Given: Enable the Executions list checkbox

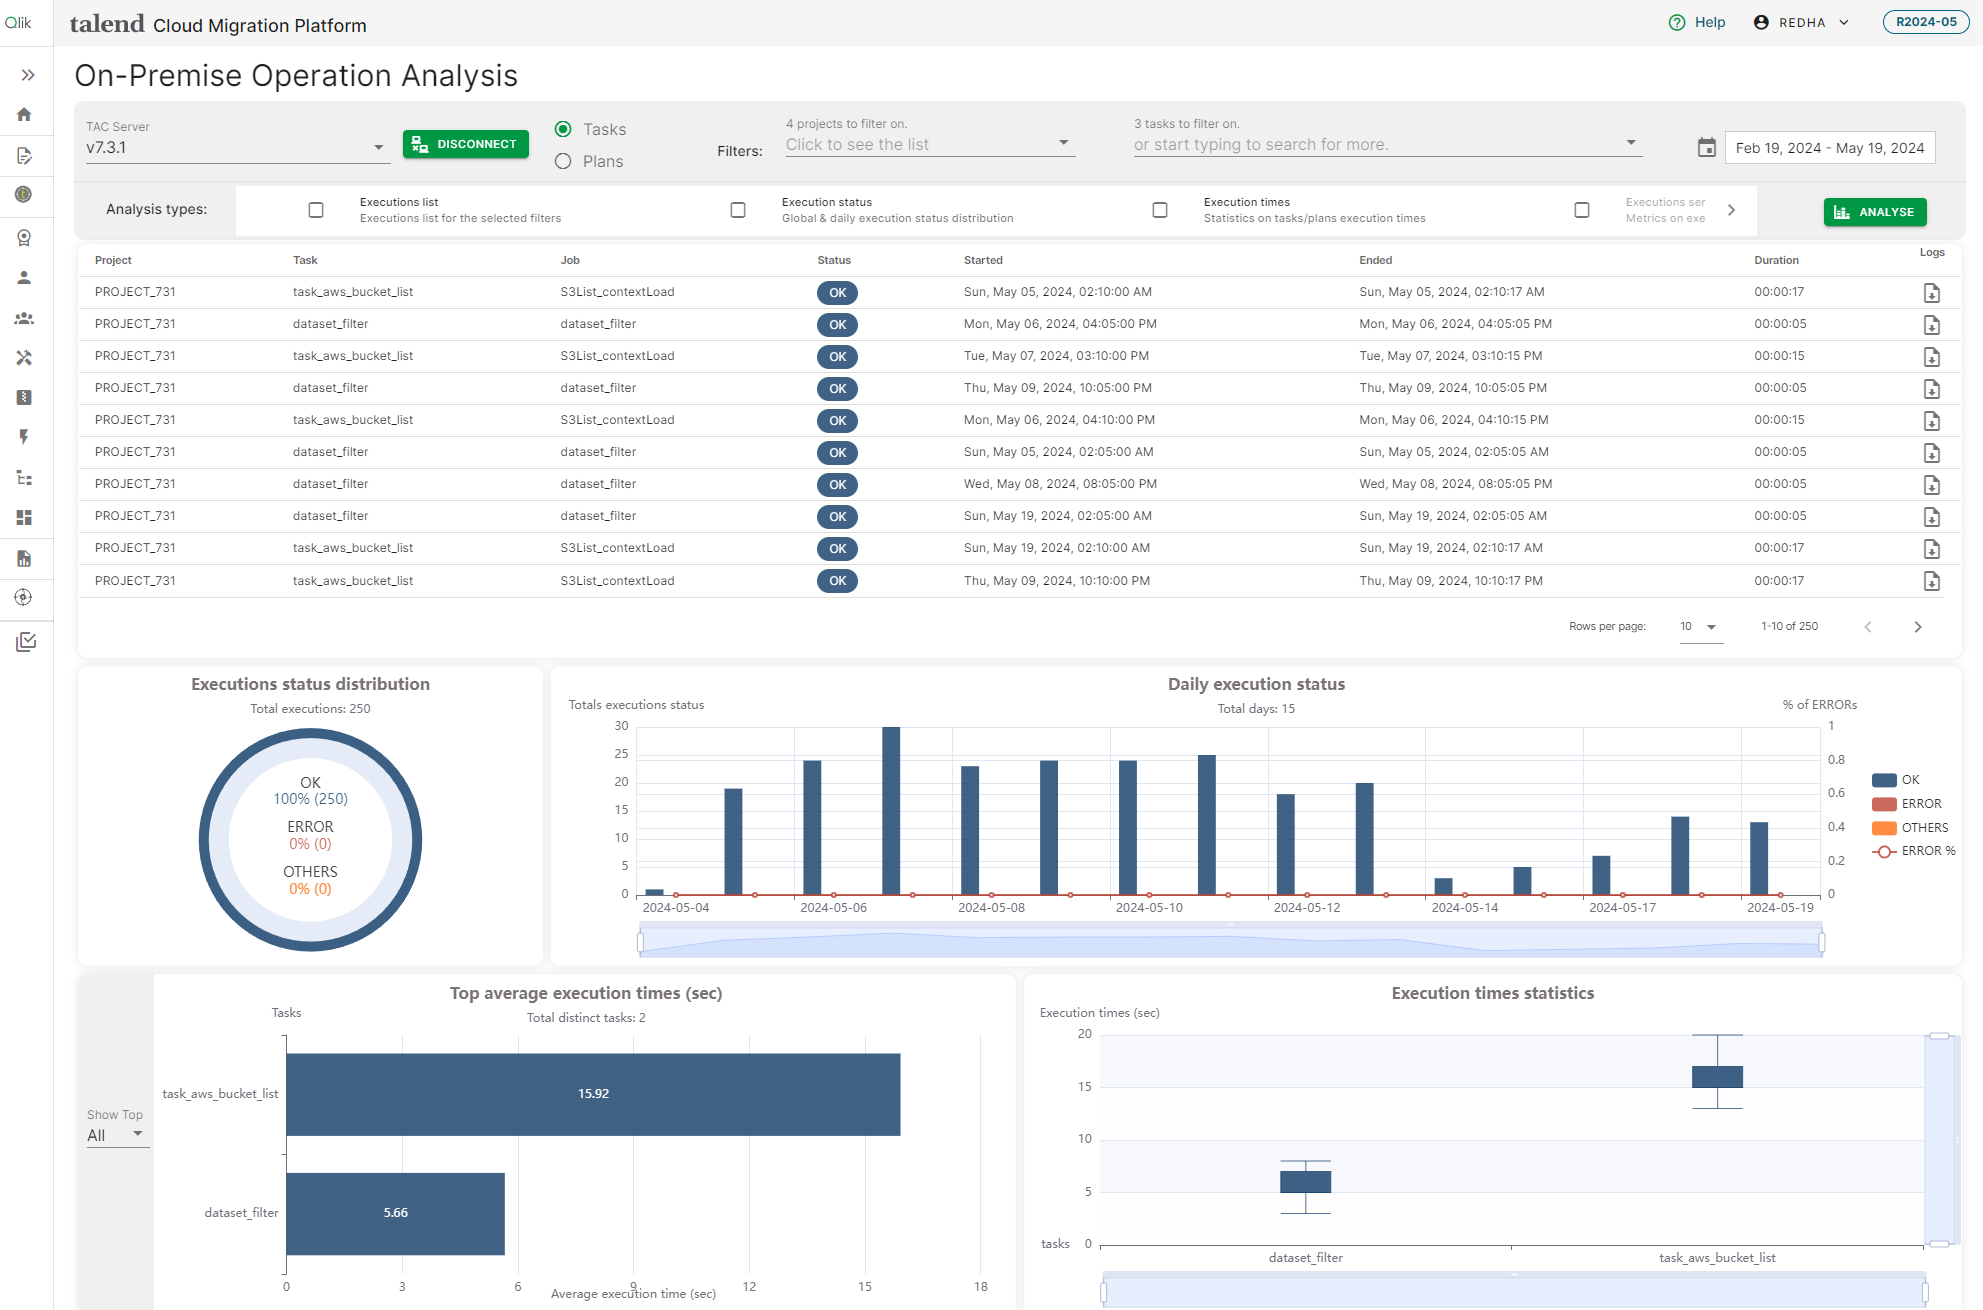Looking at the screenshot, I should point(314,211).
